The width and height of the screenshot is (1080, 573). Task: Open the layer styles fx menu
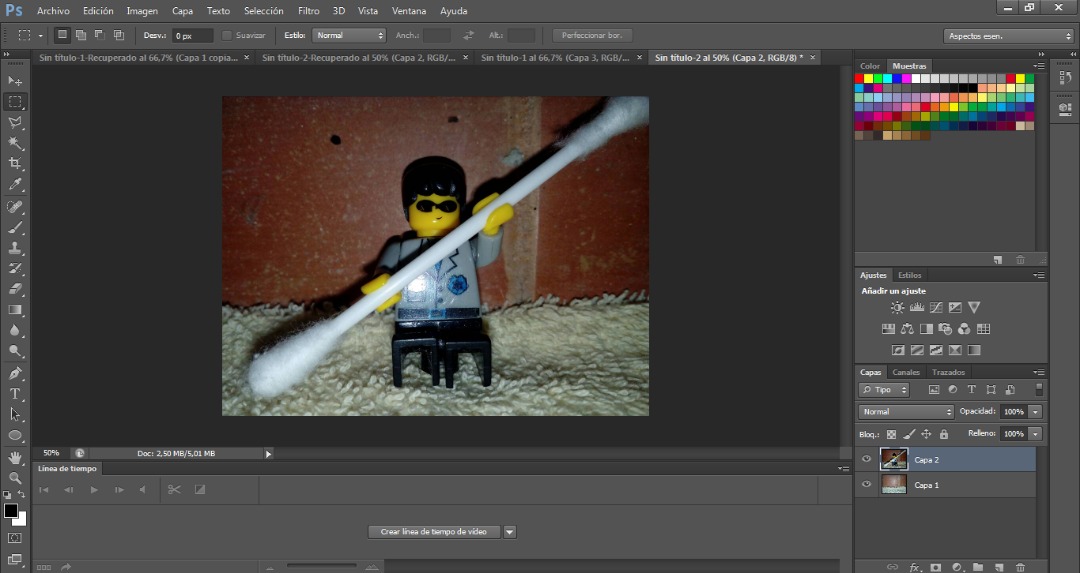(x=915, y=567)
